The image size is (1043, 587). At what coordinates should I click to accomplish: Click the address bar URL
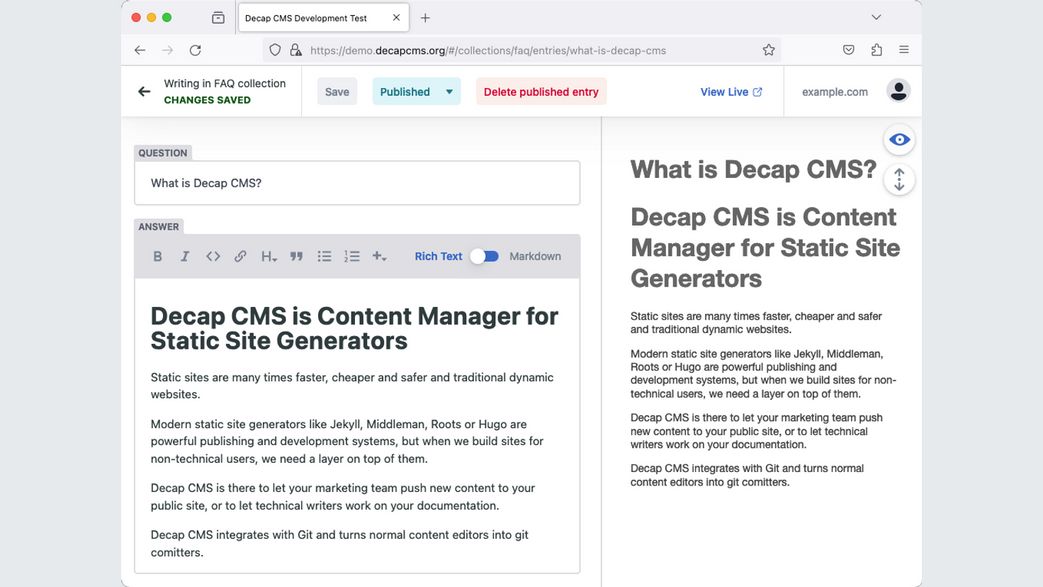(488, 51)
